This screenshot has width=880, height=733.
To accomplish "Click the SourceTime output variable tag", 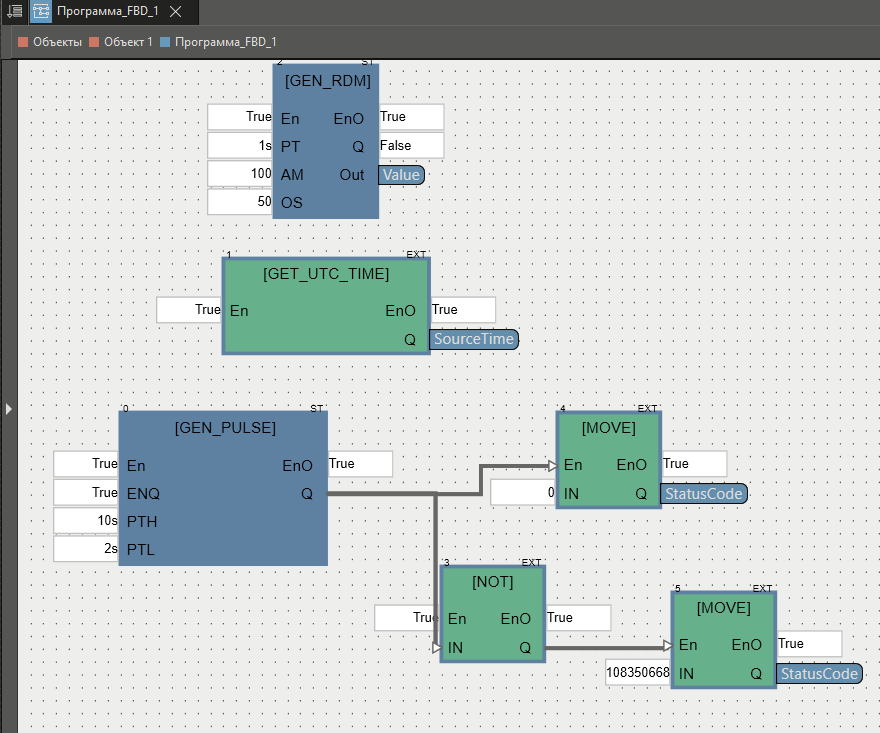I will (474, 339).
